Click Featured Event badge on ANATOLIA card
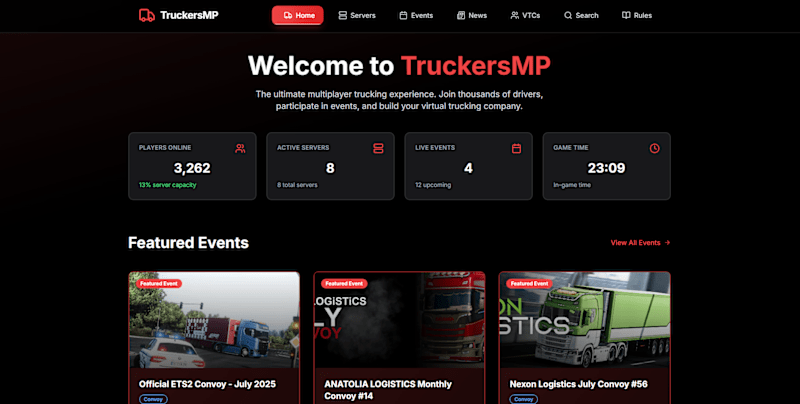 (x=344, y=283)
